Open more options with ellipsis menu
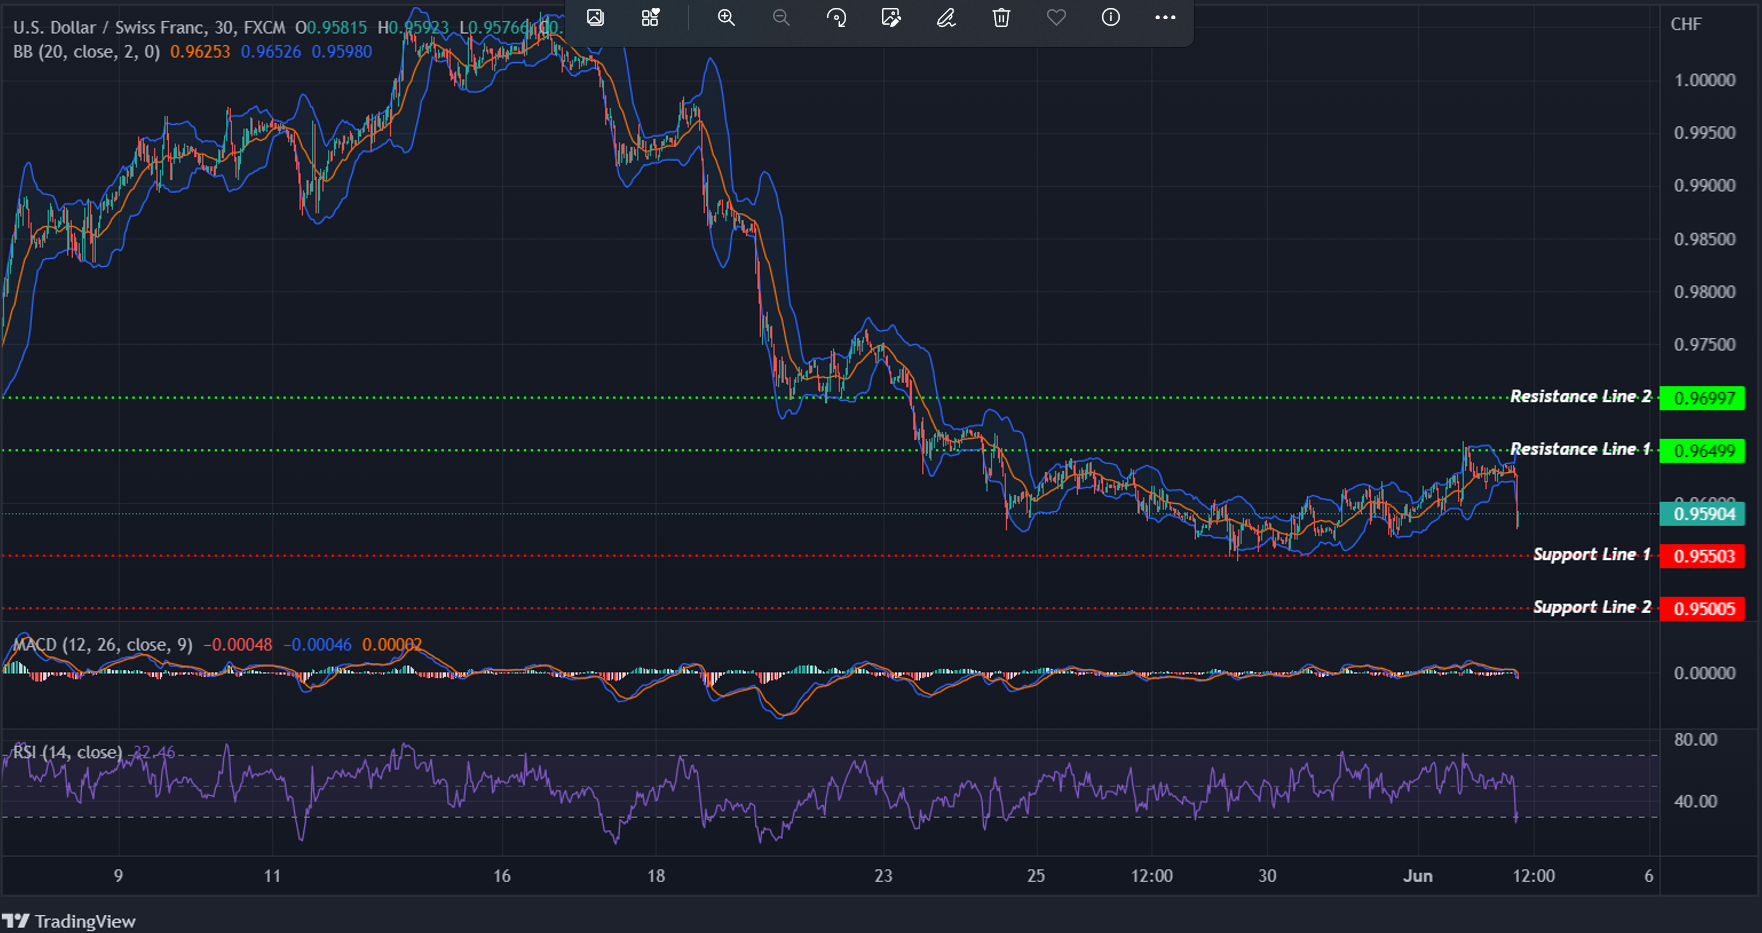 pos(1164,17)
